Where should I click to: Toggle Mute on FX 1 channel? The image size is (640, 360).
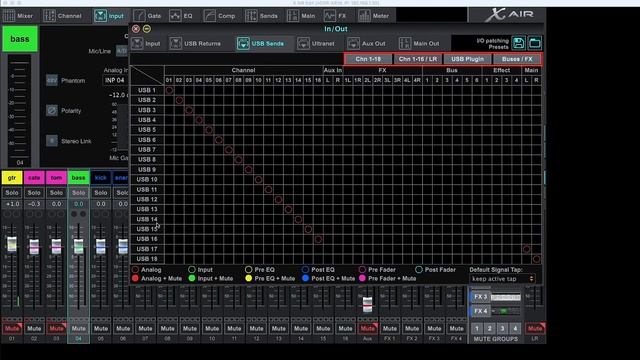click(390, 329)
